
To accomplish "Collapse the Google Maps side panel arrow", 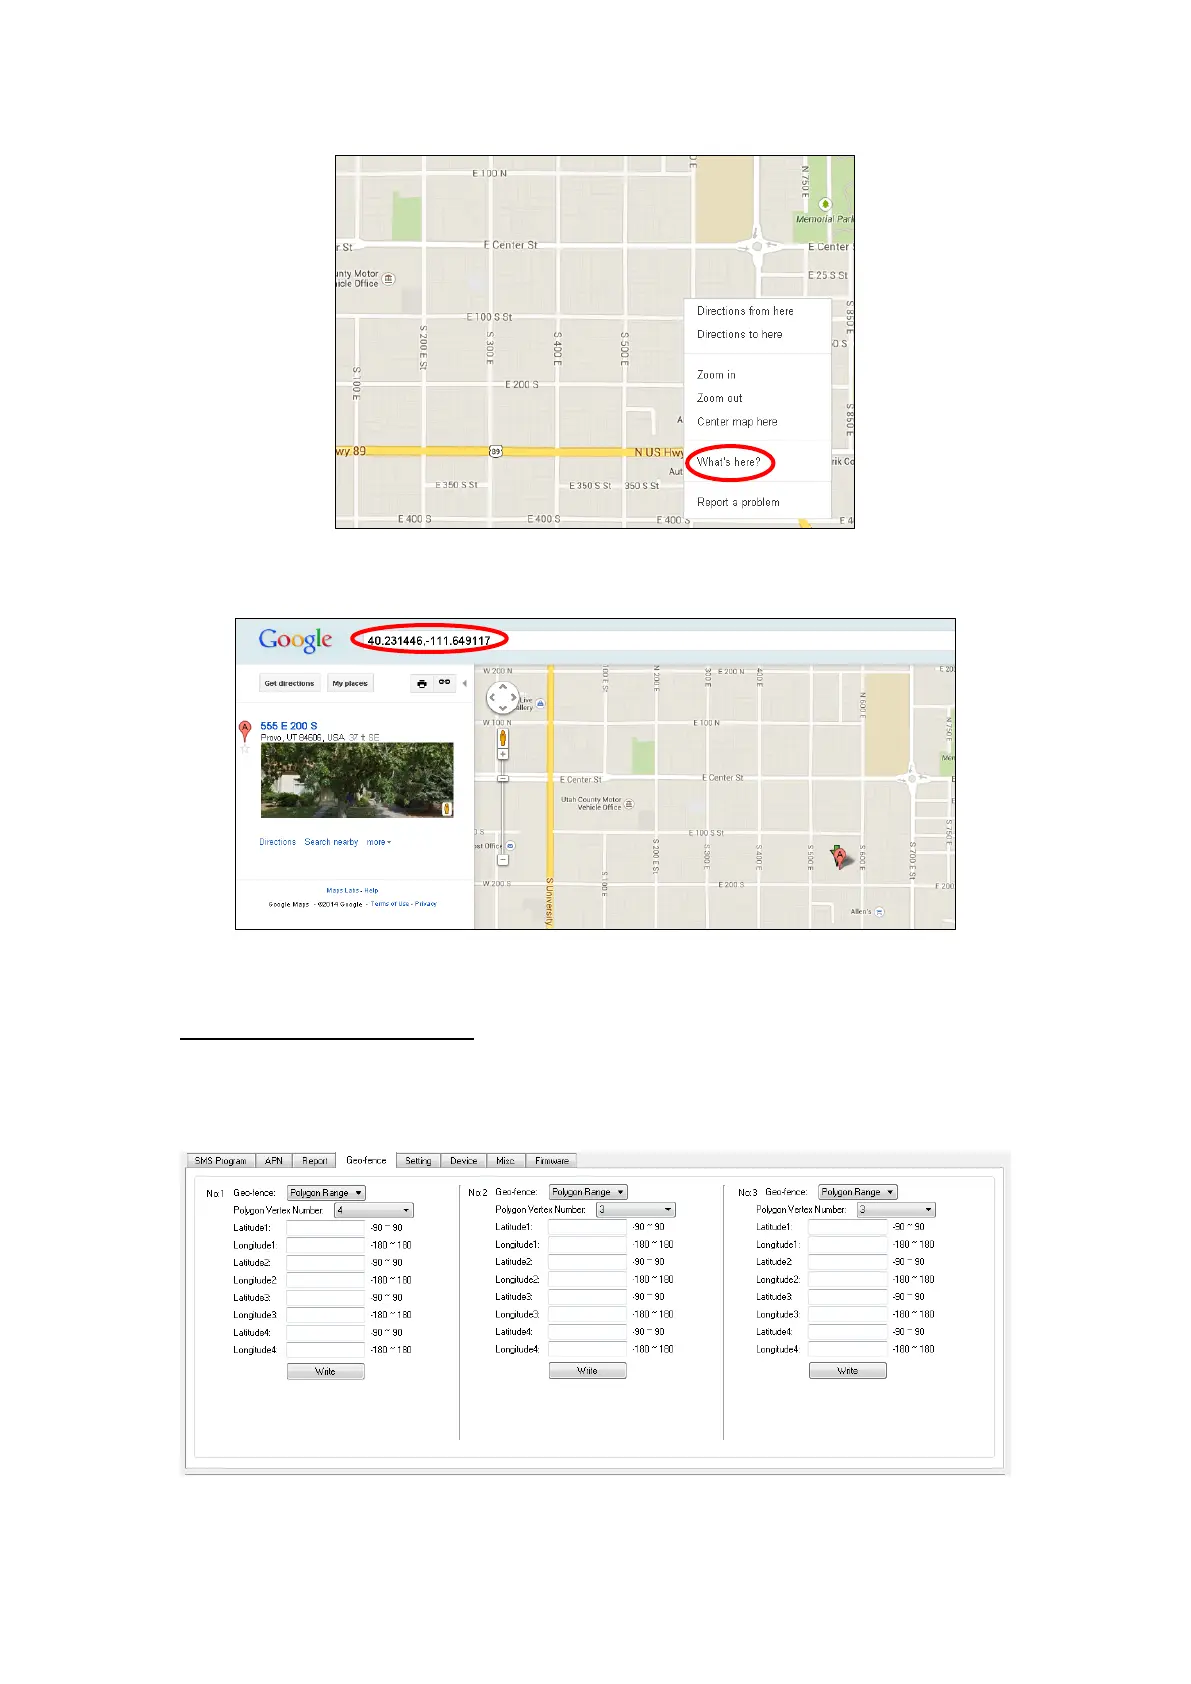I will [464, 683].
